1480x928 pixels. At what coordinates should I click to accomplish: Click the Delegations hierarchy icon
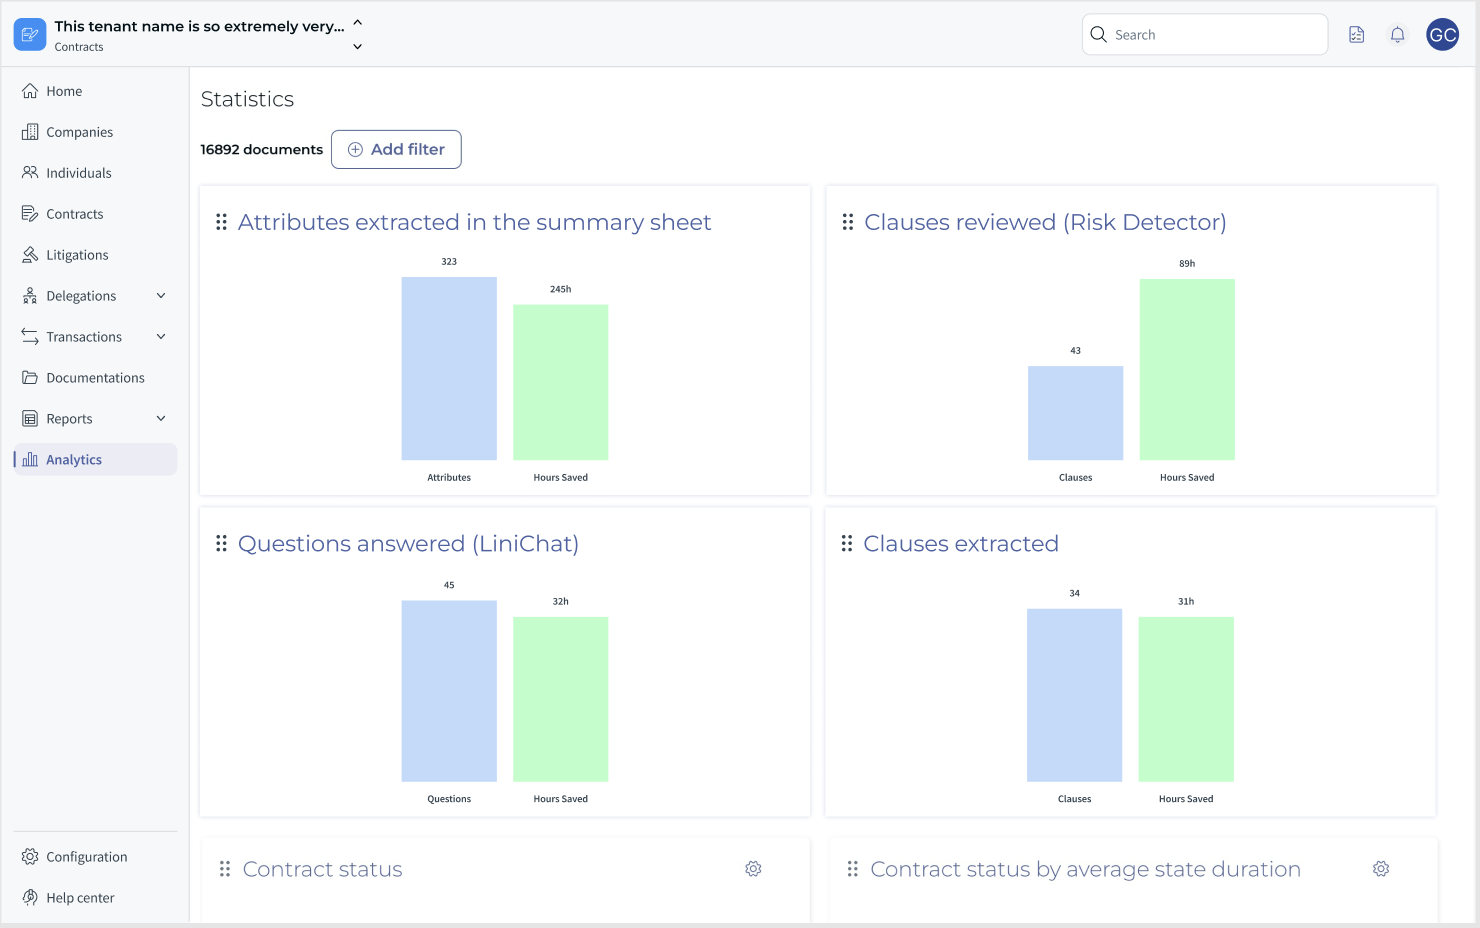point(30,296)
